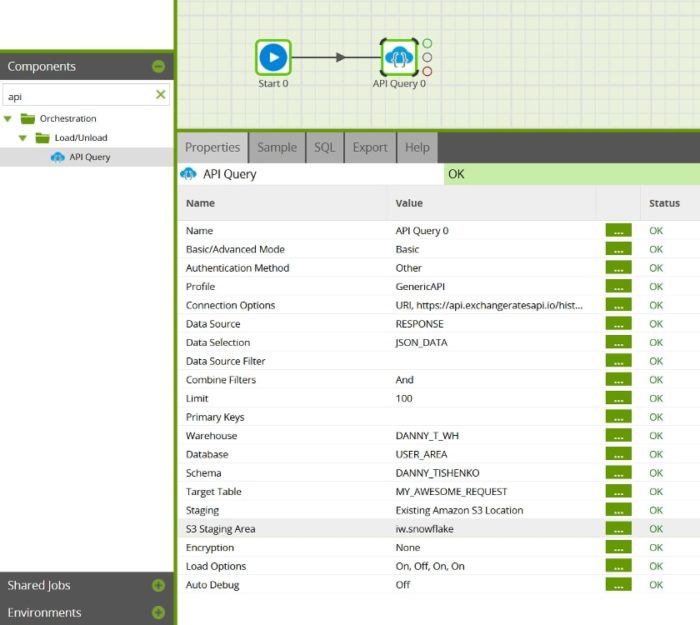The width and height of the screenshot is (700, 625).
Task: Open the Export tab
Action: tap(370, 147)
